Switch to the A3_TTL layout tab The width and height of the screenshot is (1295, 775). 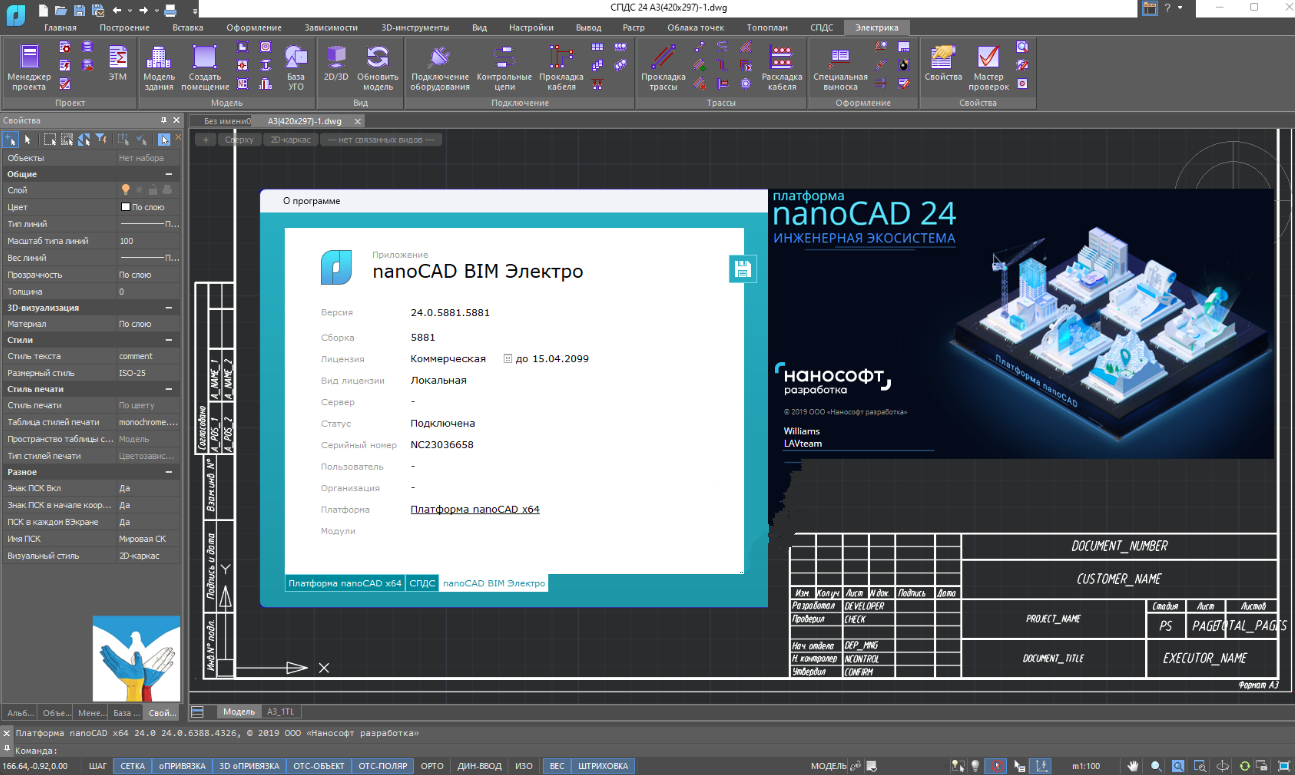coord(280,712)
